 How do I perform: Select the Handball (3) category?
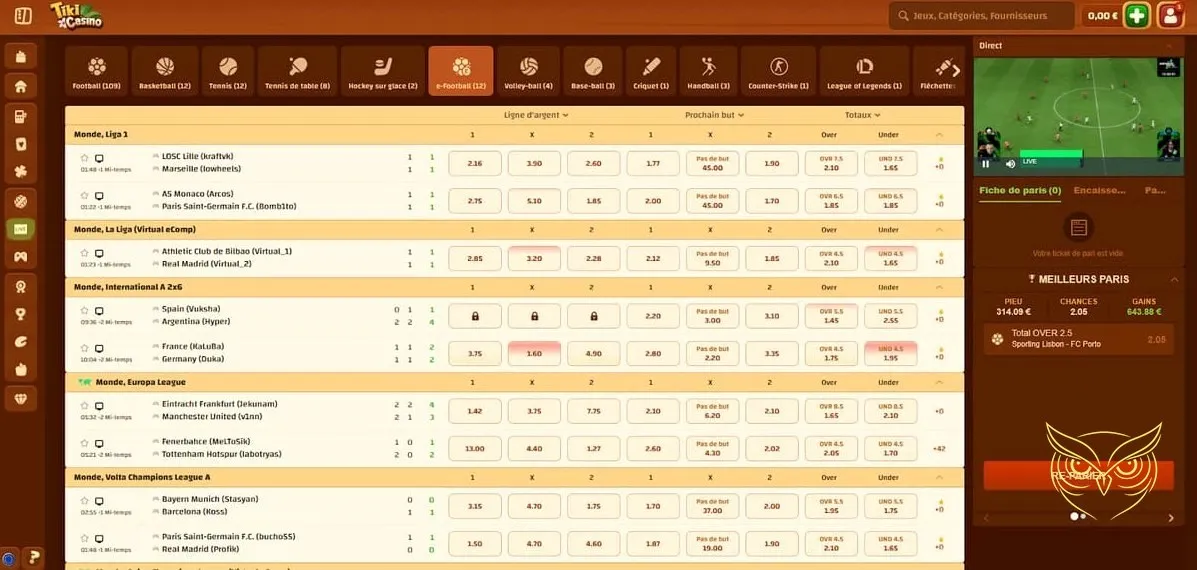(x=708, y=71)
